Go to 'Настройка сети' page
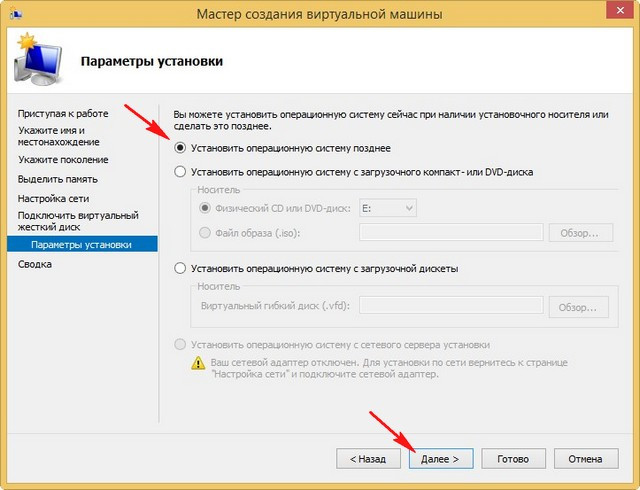This screenshot has width=640, height=490. (53, 198)
